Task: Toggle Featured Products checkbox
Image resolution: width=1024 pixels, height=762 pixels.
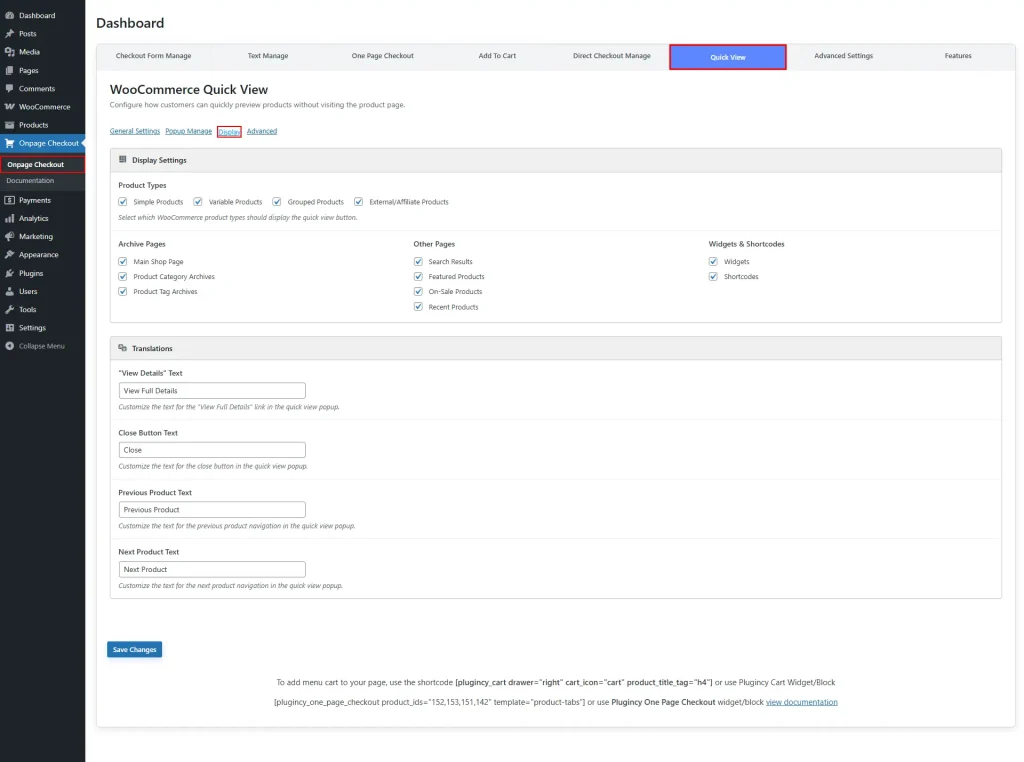Action: [x=418, y=276]
